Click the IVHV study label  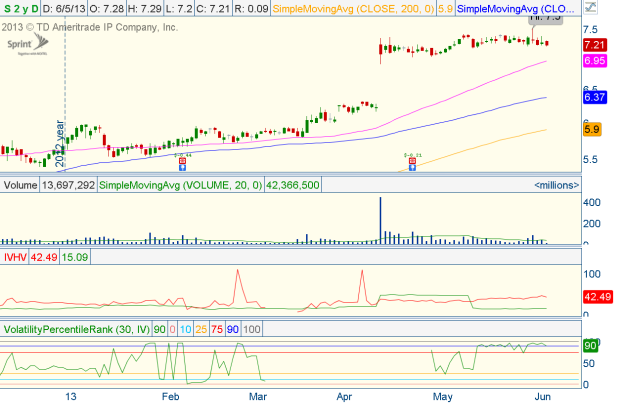(16, 256)
